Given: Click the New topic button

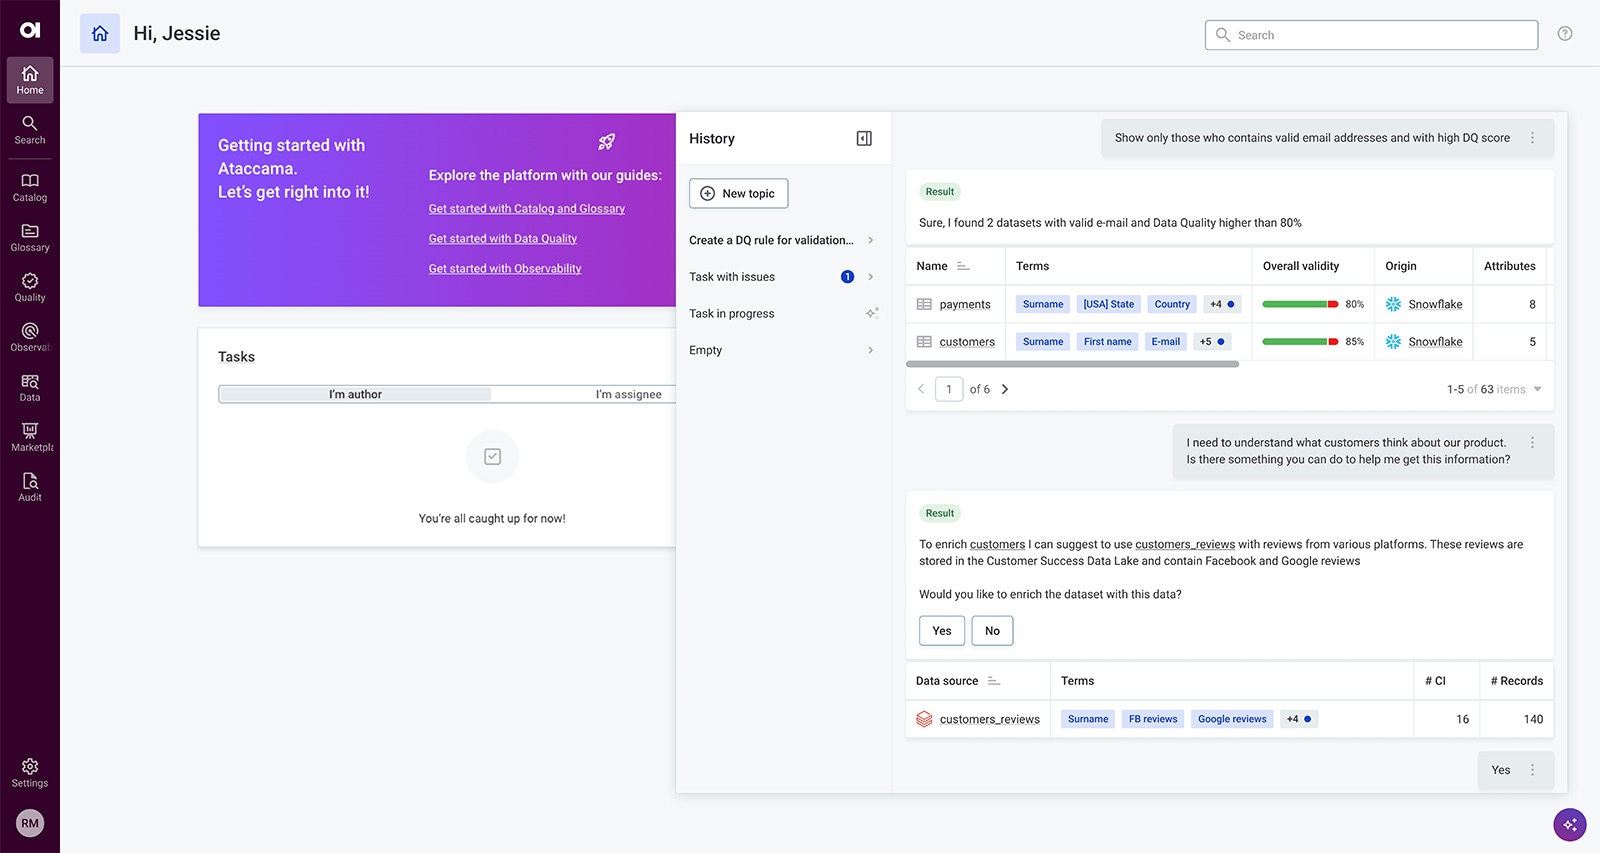Looking at the screenshot, I should (x=738, y=193).
